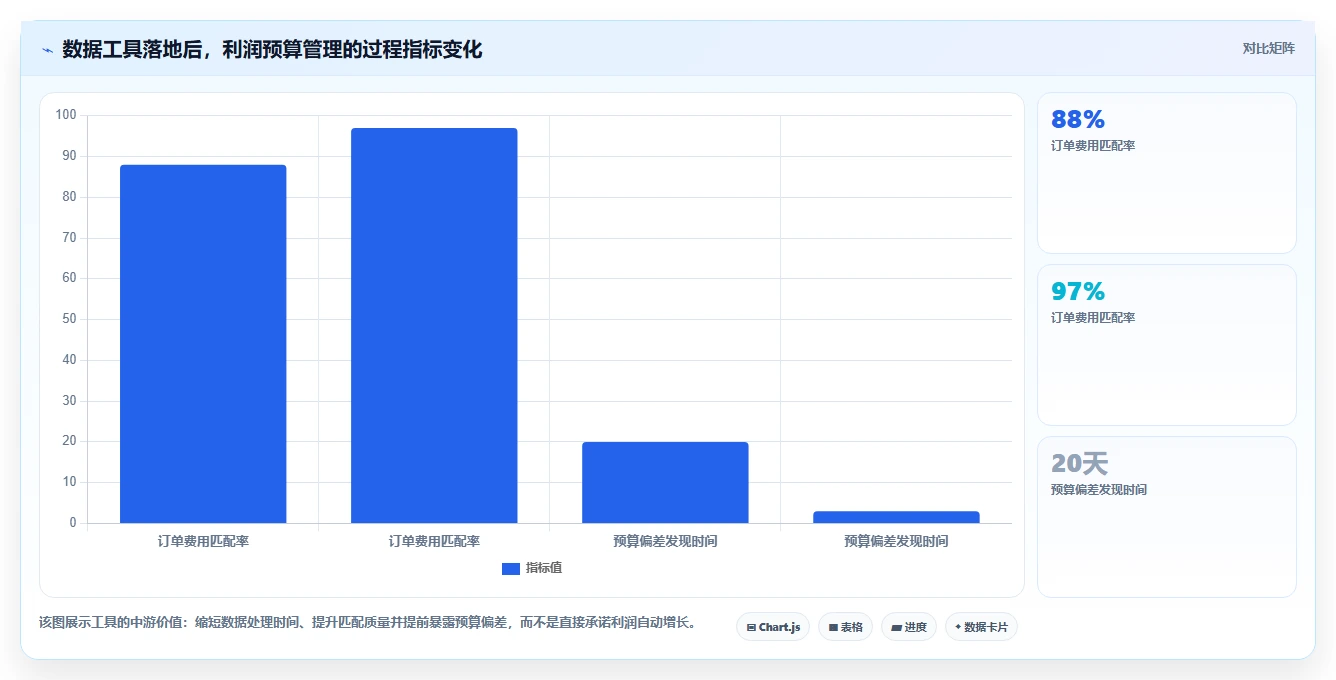Click the 订单费用匹配率 caption under 97%
Viewport: 1336px width, 680px height.
pyautogui.click(x=1093, y=318)
